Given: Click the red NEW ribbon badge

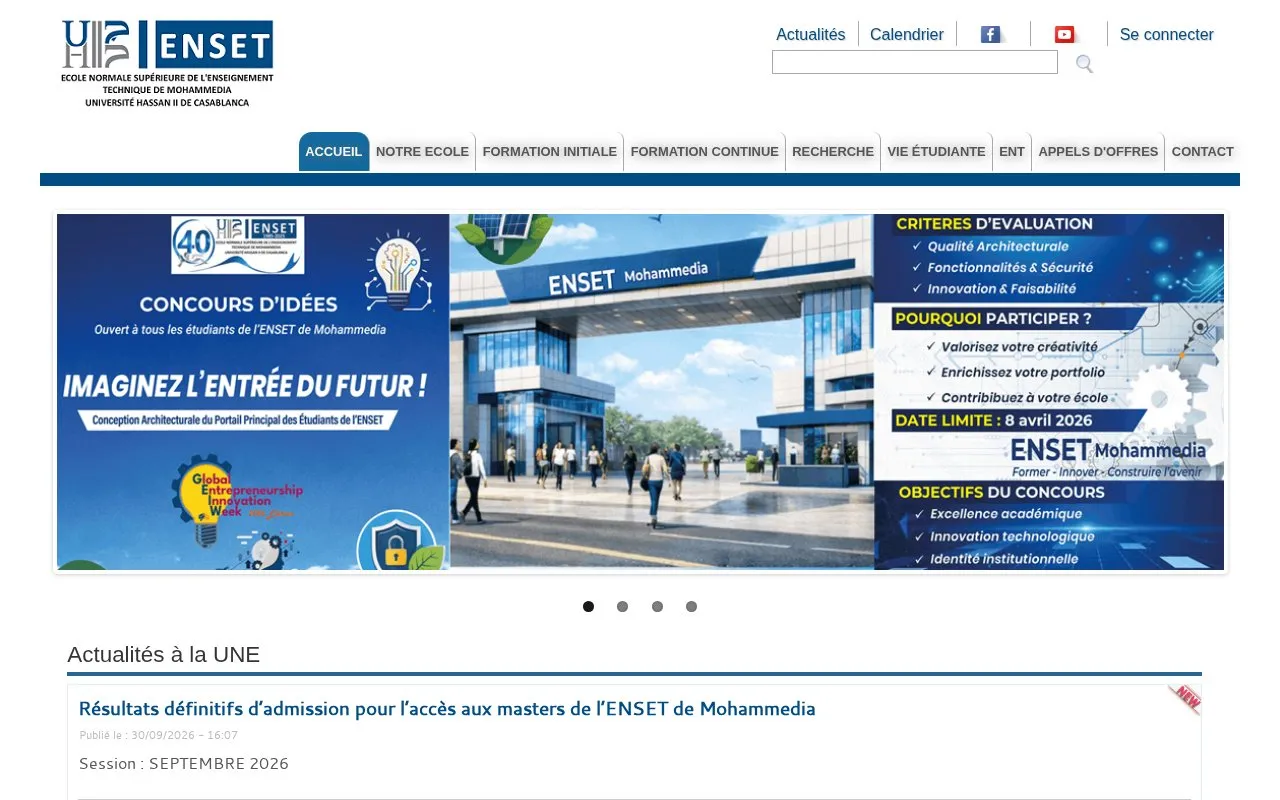Looking at the screenshot, I should 1184,699.
